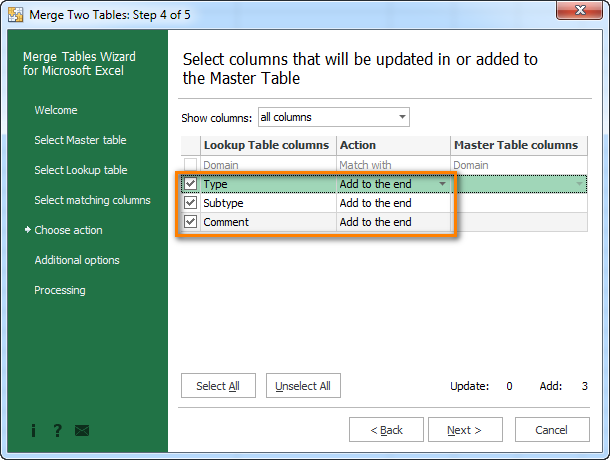Viewport: 610px width, 460px height.
Task: Click the envelope email icon
Action: tap(82, 431)
